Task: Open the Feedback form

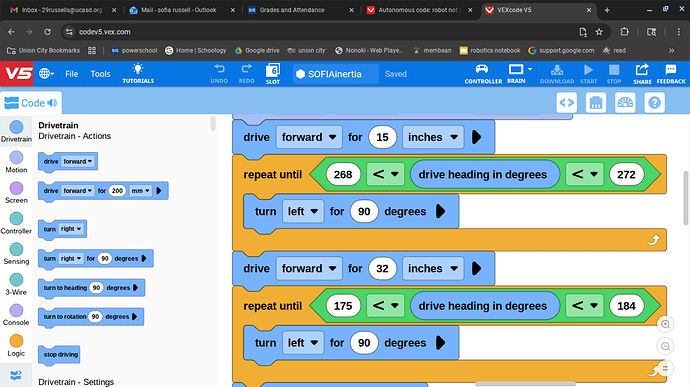Action: [671, 74]
